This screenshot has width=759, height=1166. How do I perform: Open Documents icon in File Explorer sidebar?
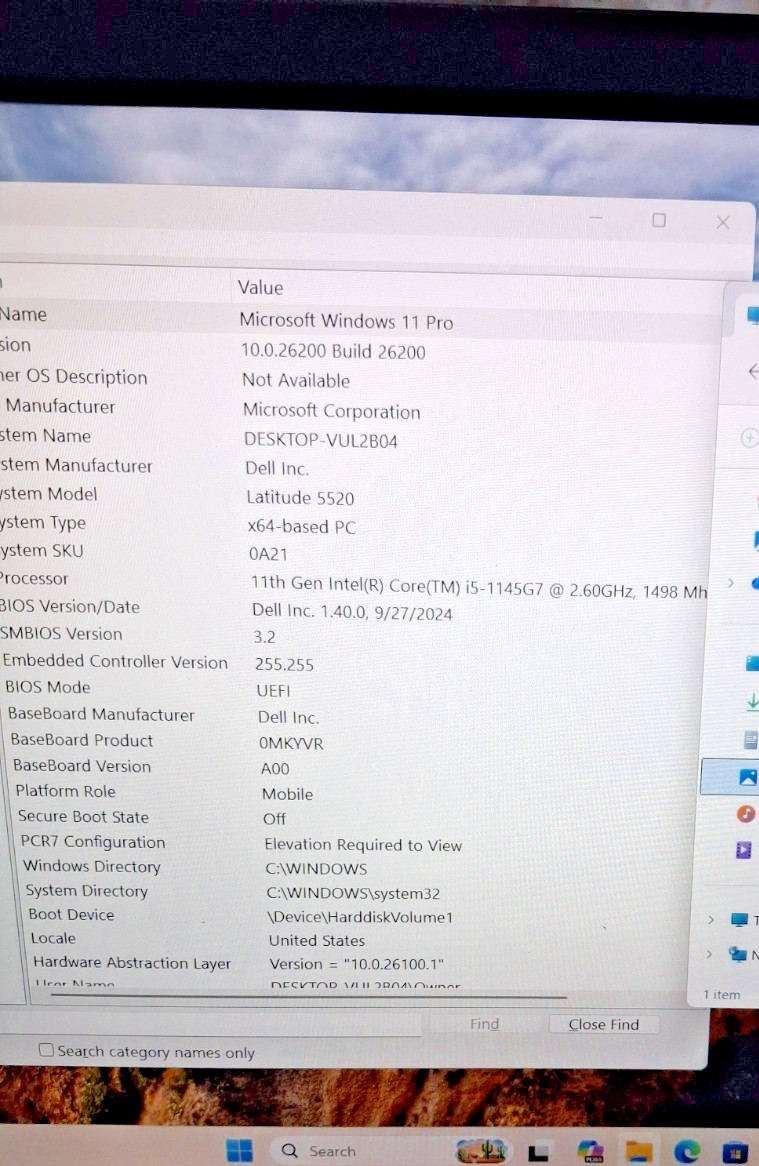[x=751, y=739]
